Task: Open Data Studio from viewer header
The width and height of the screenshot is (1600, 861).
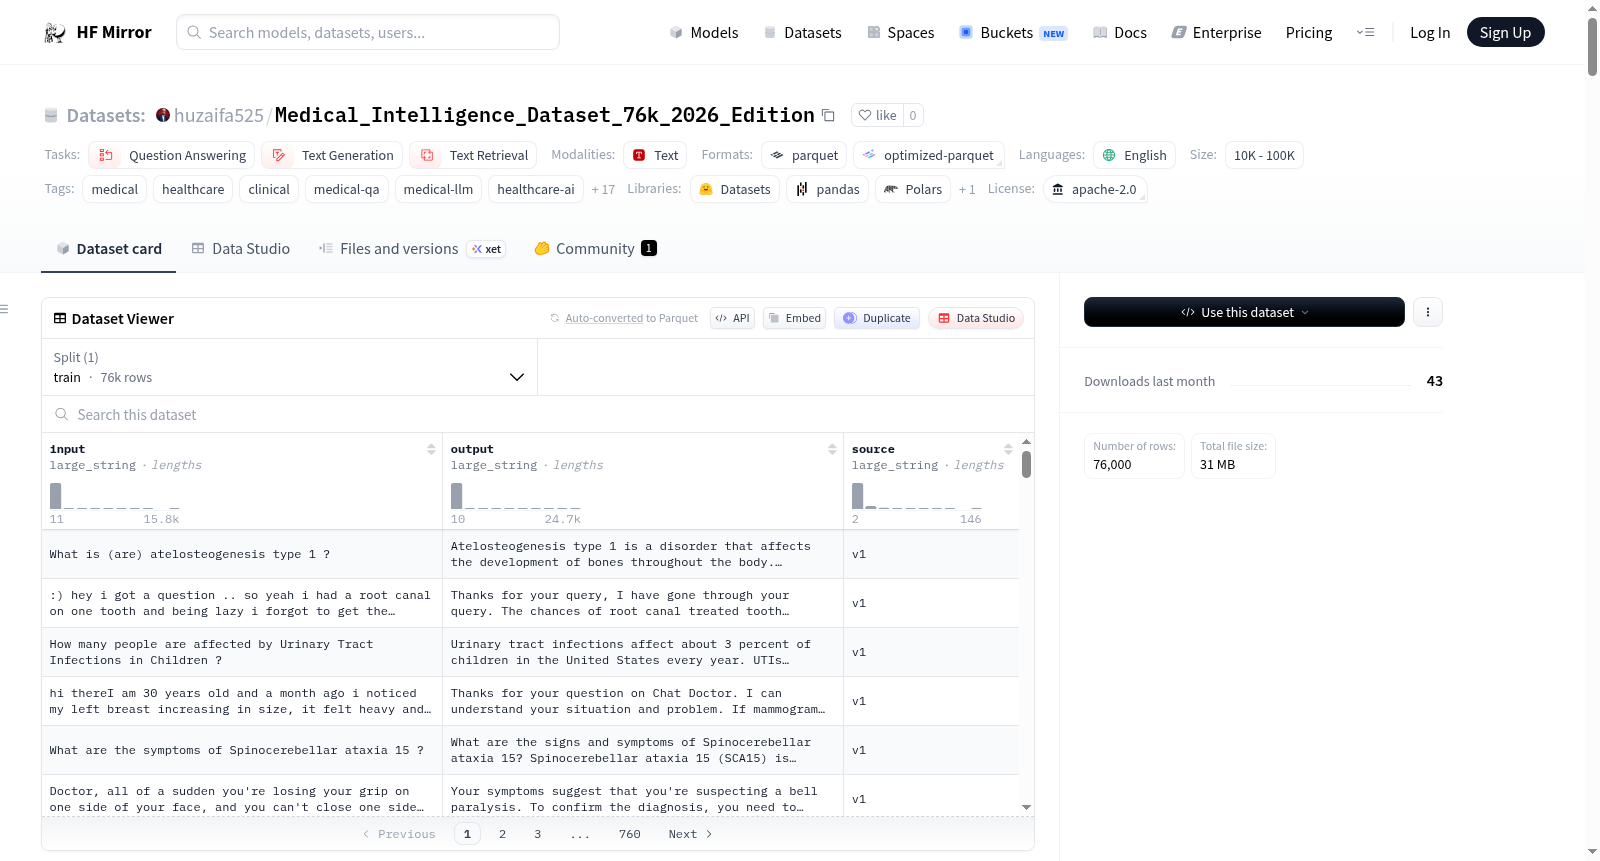Action: point(976,318)
